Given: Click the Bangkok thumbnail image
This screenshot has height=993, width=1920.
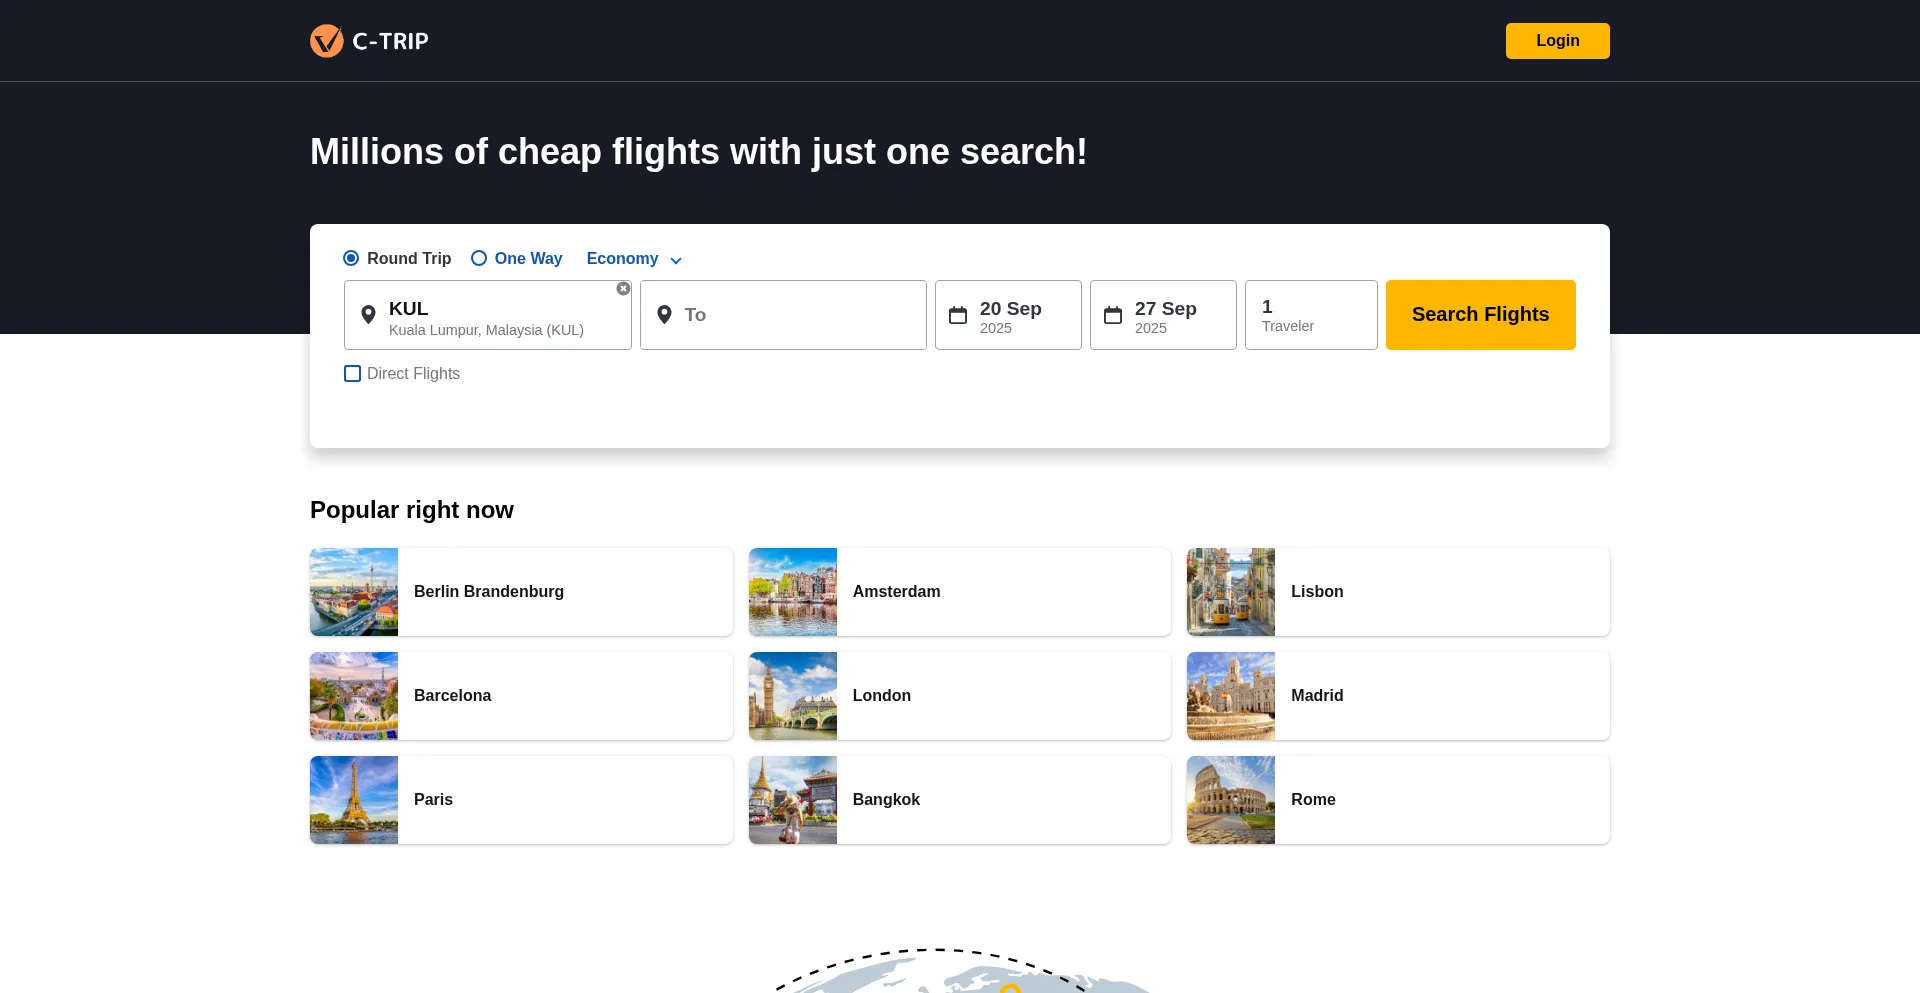Looking at the screenshot, I should (793, 800).
